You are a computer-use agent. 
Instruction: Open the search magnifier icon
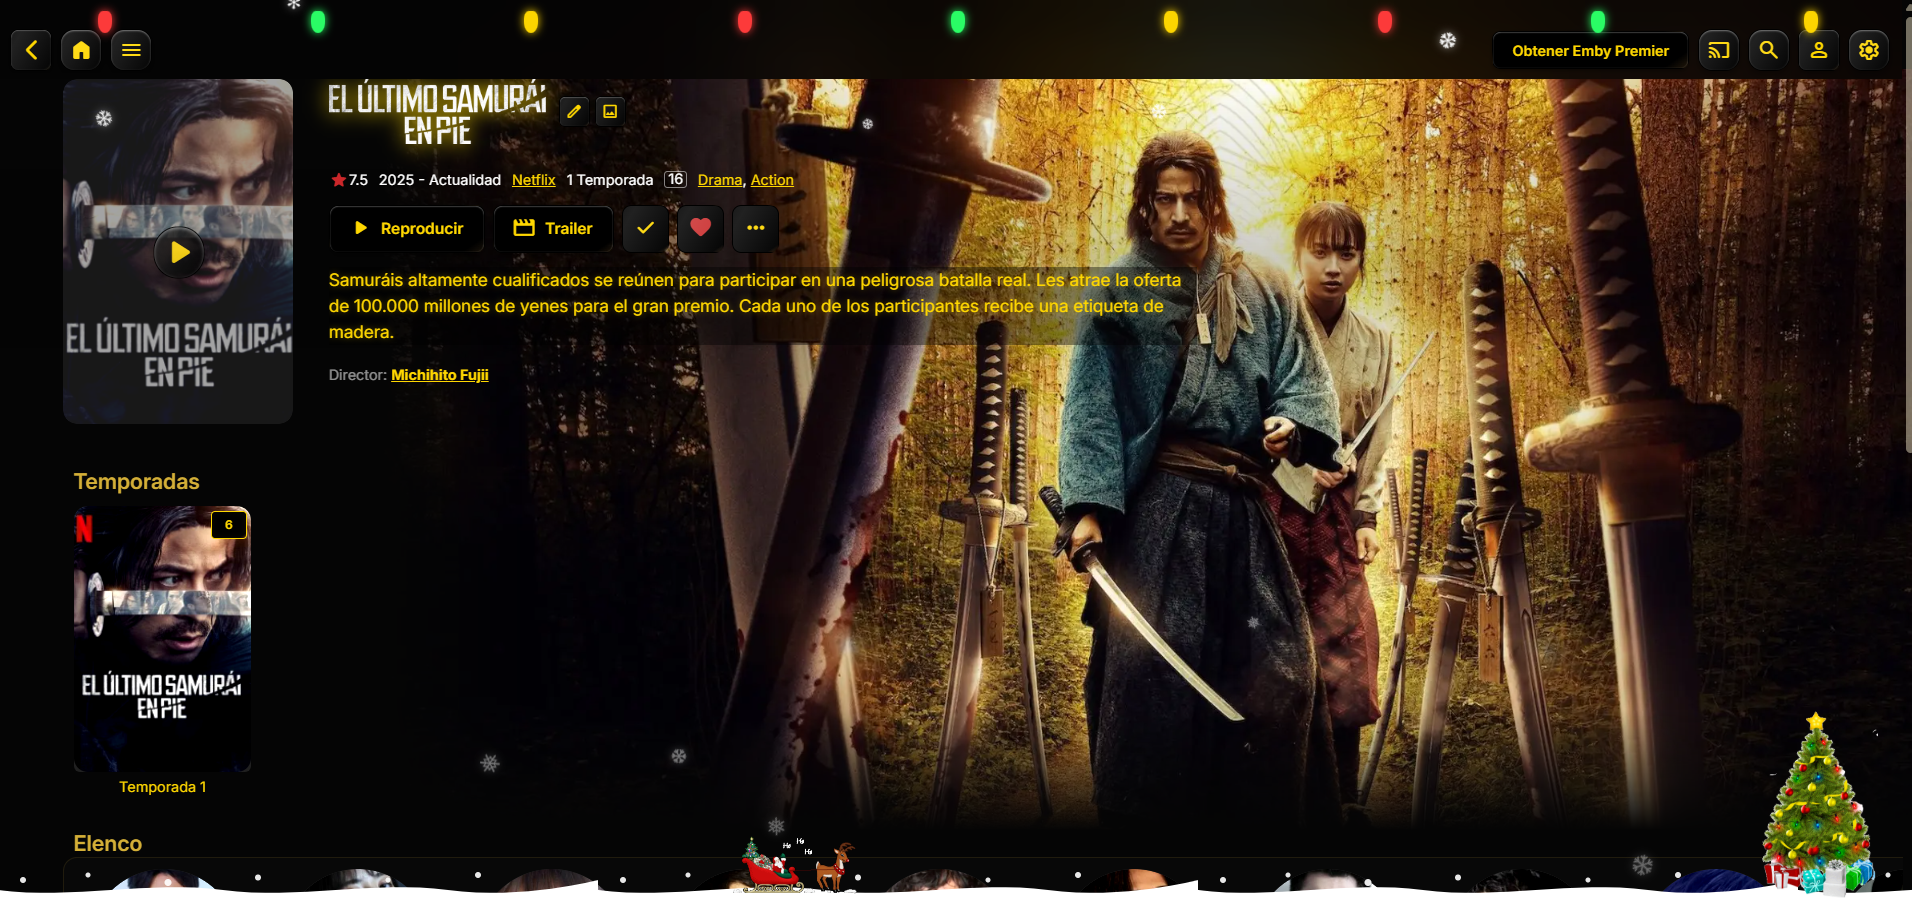click(1769, 50)
